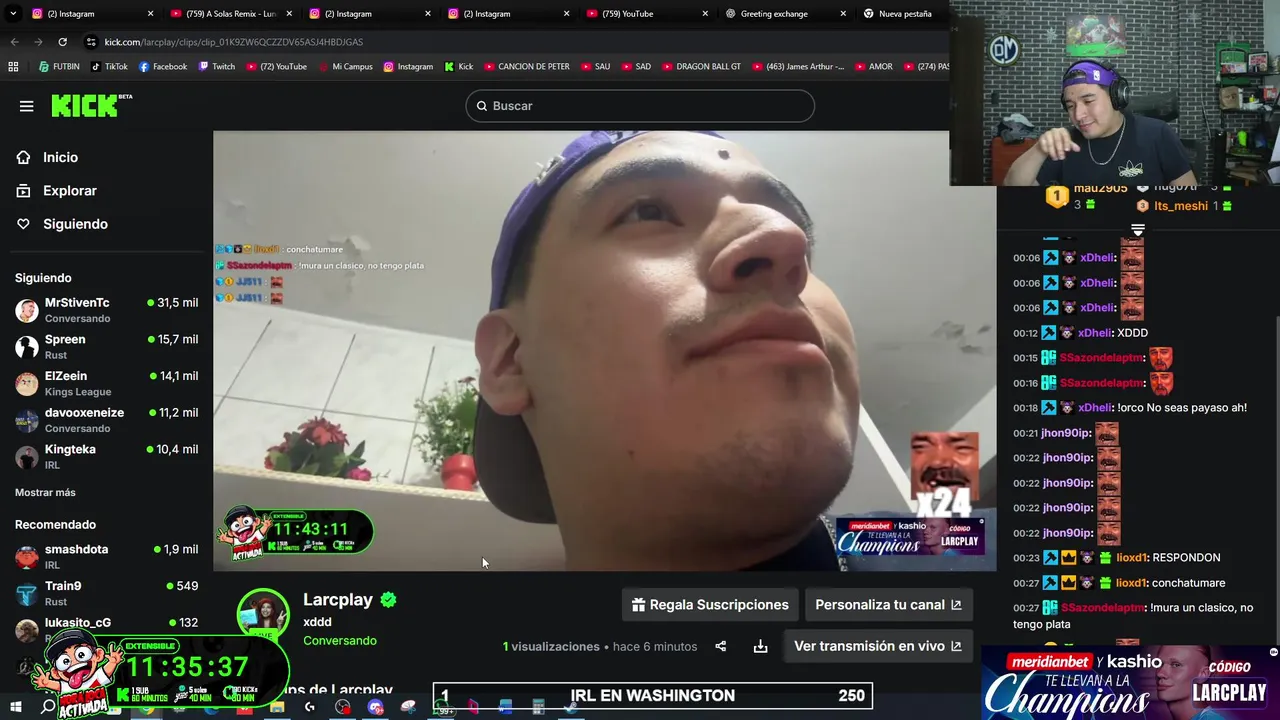Open the Windows Start button
Image resolution: width=1280 pixels, height=720 pixels.
click(15, 707)
